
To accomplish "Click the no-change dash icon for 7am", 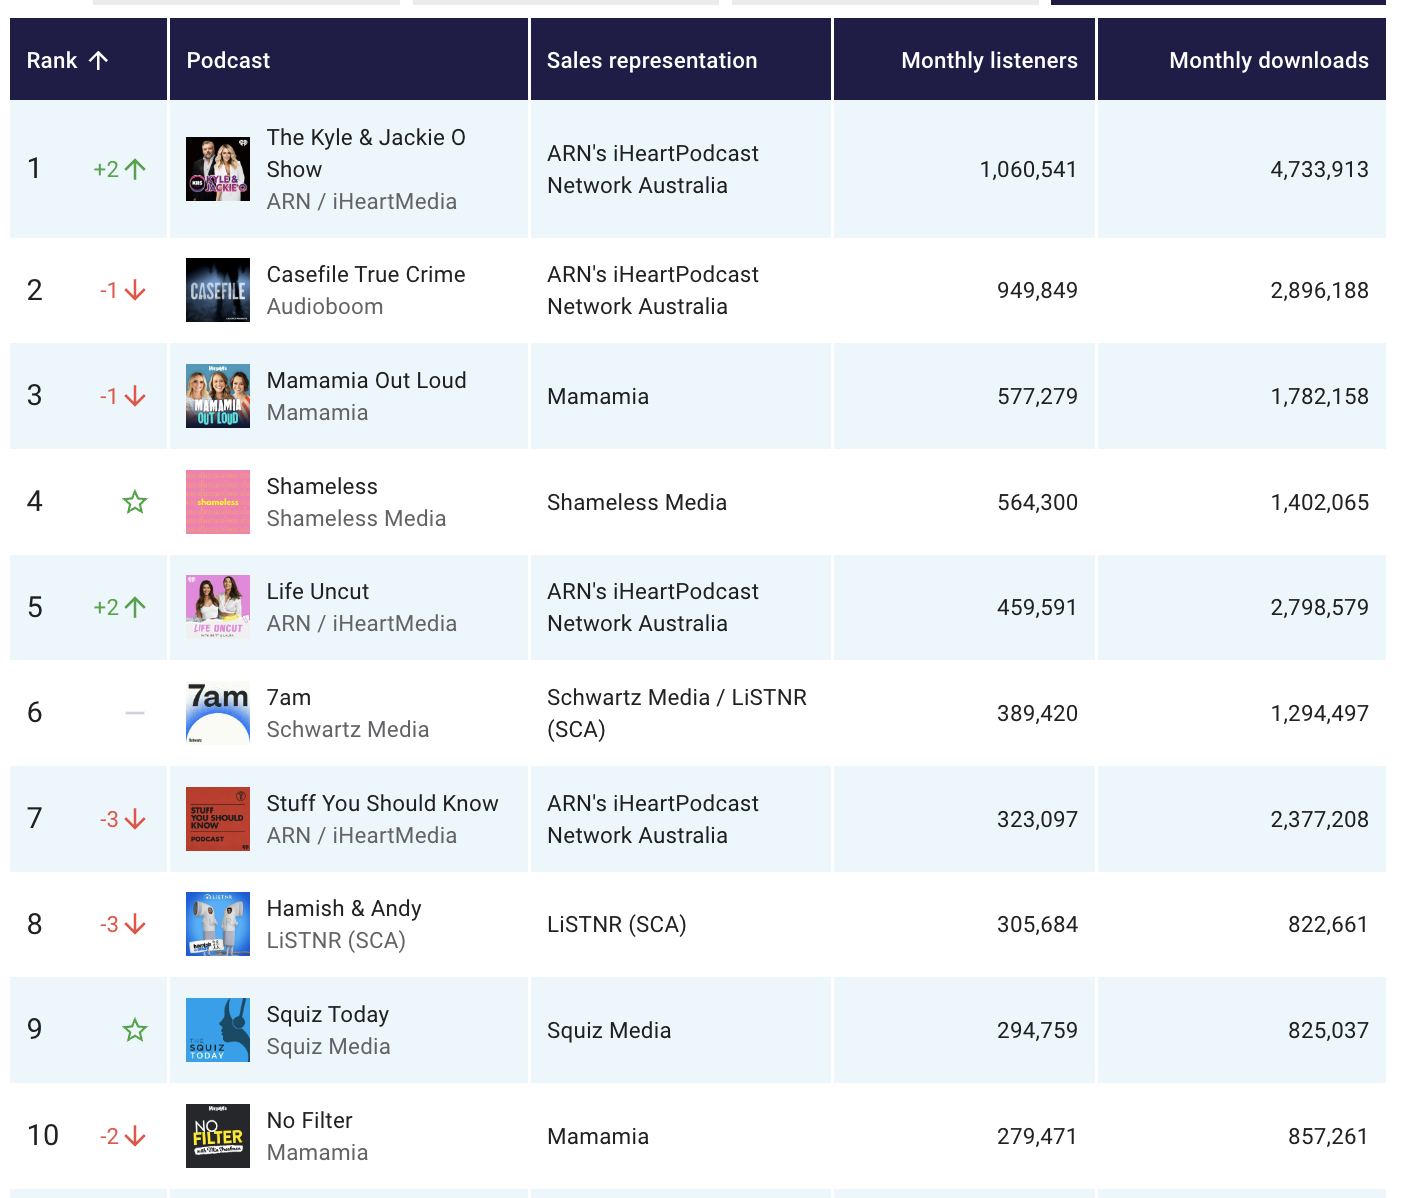I will 135,713.
